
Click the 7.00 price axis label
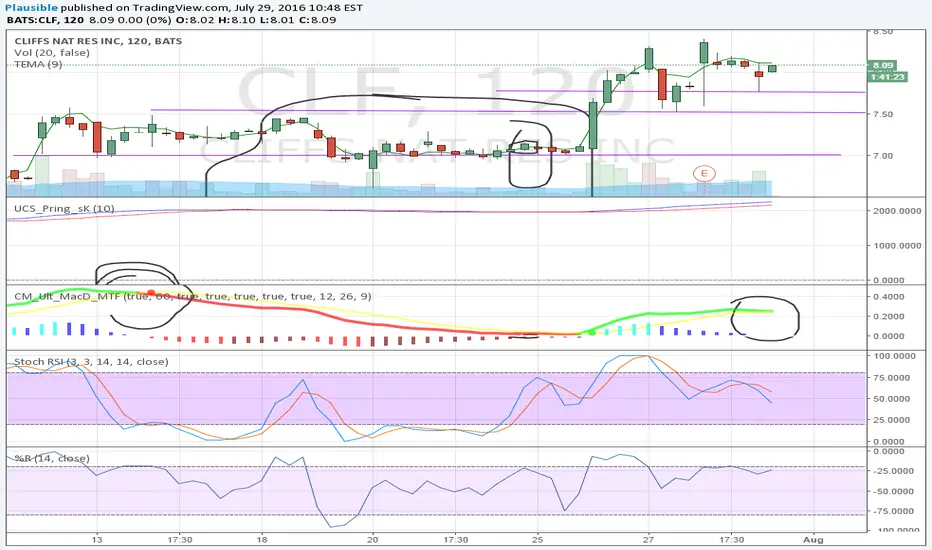883,156
